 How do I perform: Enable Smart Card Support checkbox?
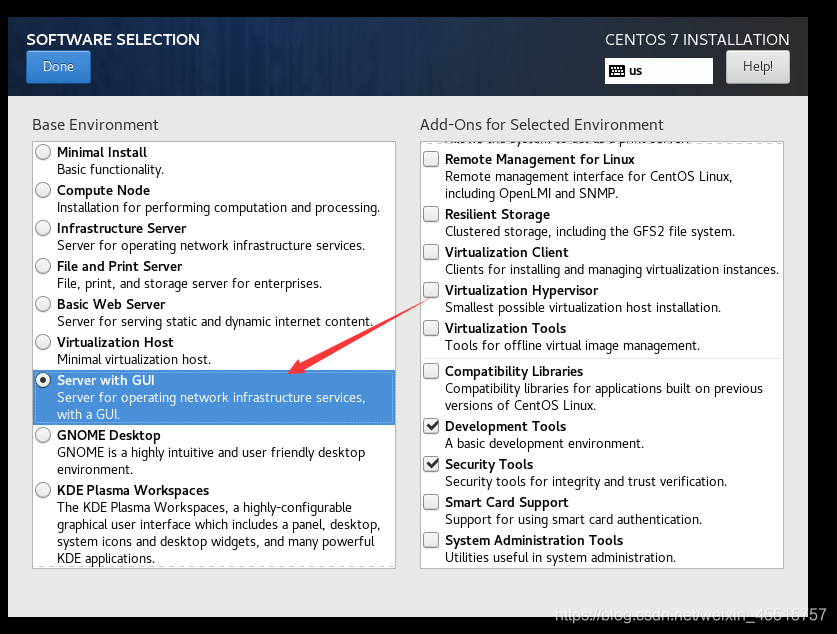431,502
